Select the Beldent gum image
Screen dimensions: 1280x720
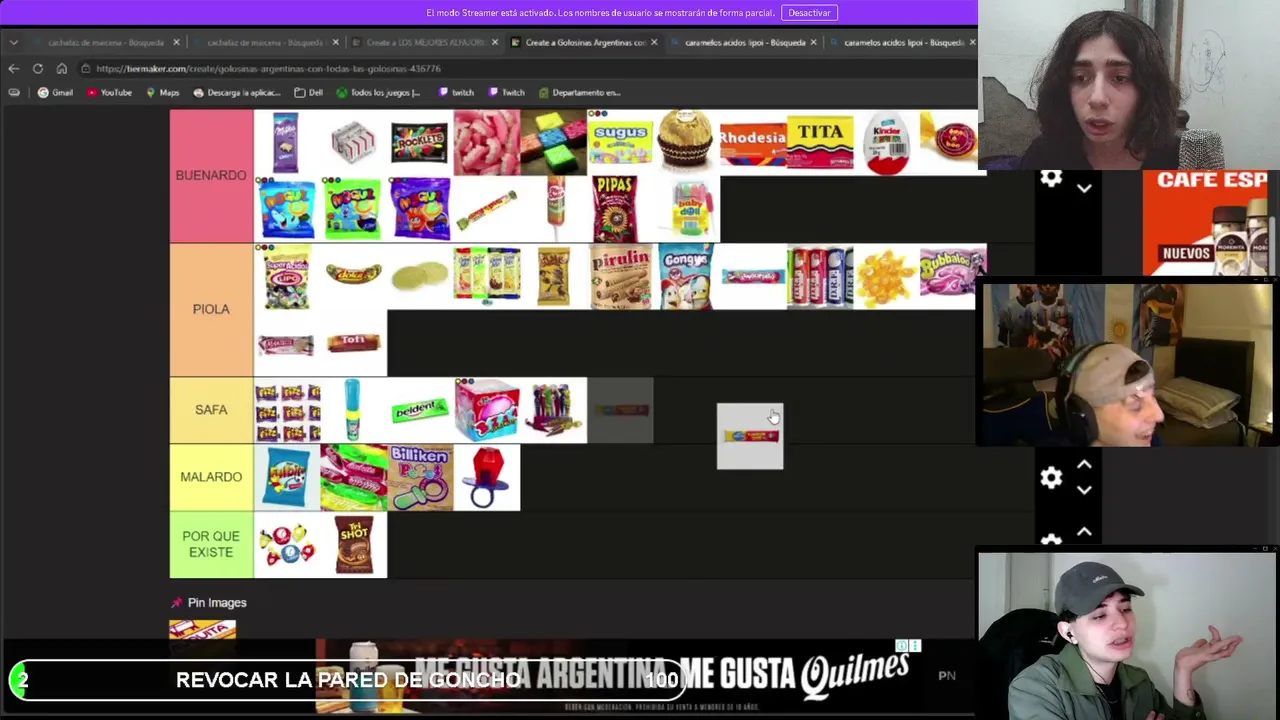click(x=420, y=410)
